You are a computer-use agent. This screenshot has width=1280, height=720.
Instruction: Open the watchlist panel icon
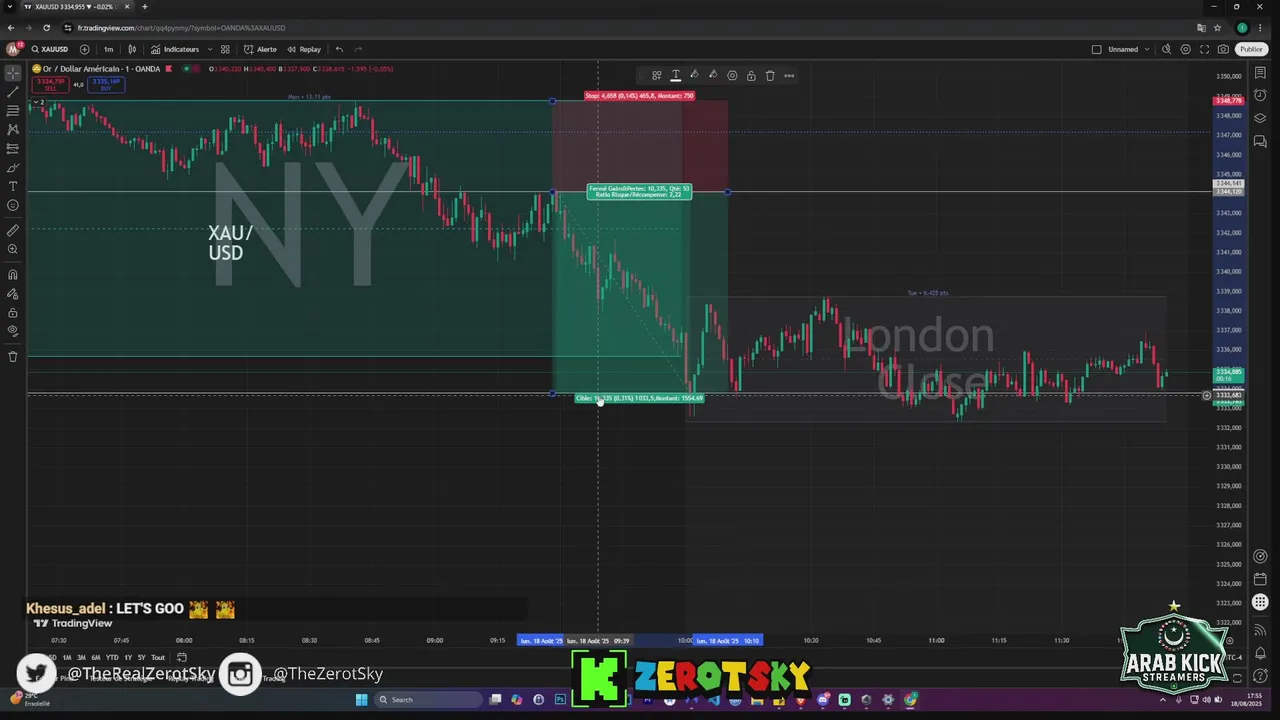pyautogui.click(x=1260, y=74)
